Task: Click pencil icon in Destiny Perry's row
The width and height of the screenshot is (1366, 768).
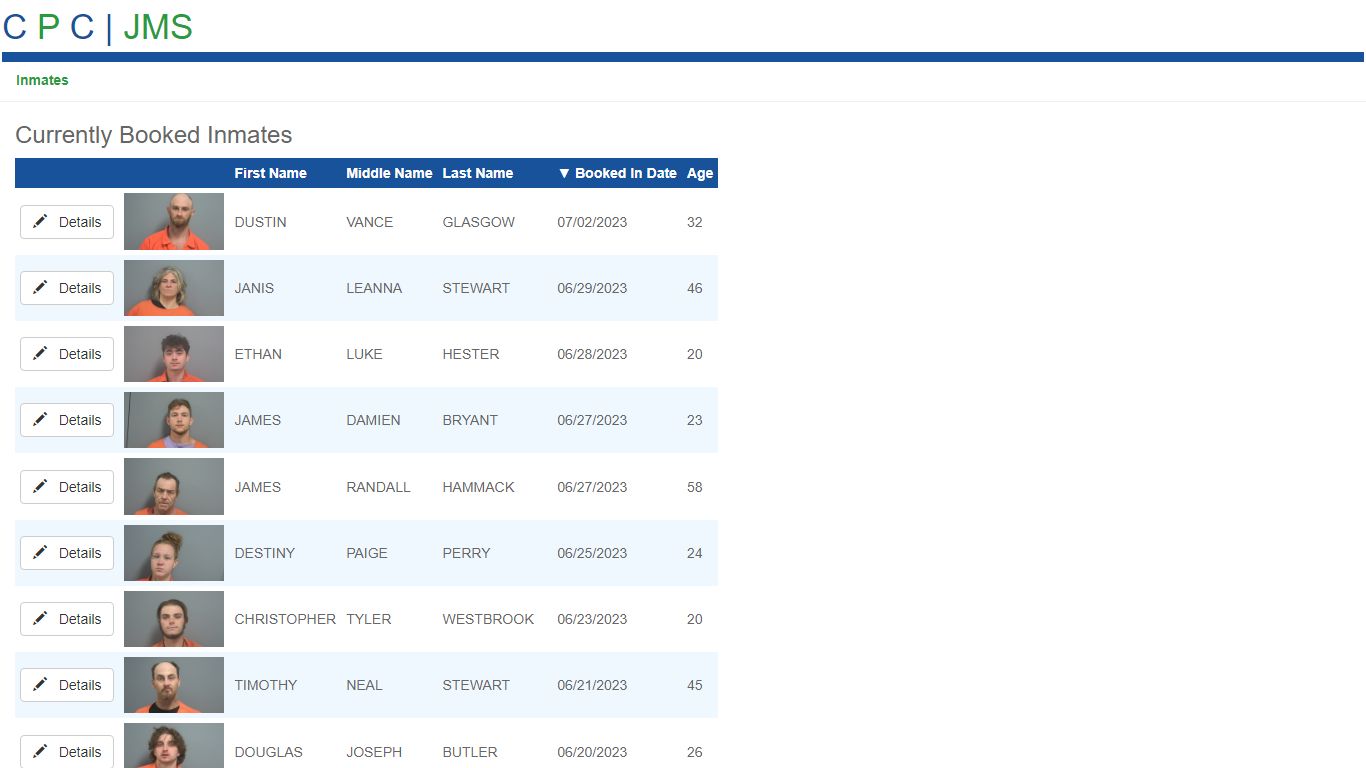Action: coord(40,553)
